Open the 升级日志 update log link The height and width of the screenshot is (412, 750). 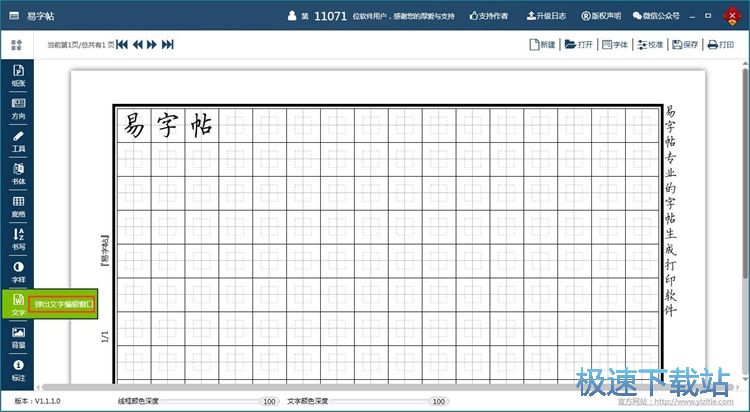click(x=545, y=16)
